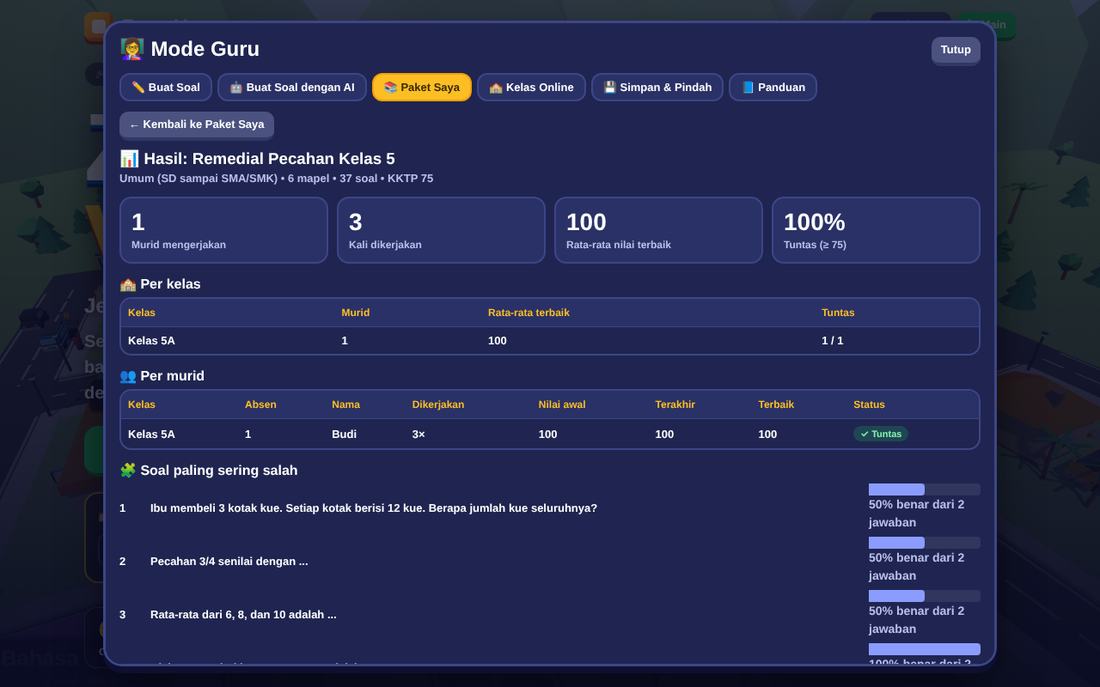Click question text 'Ibu membeli 3 kotak kue'
Screen dimensions: 1100x687
pos(373,508)
